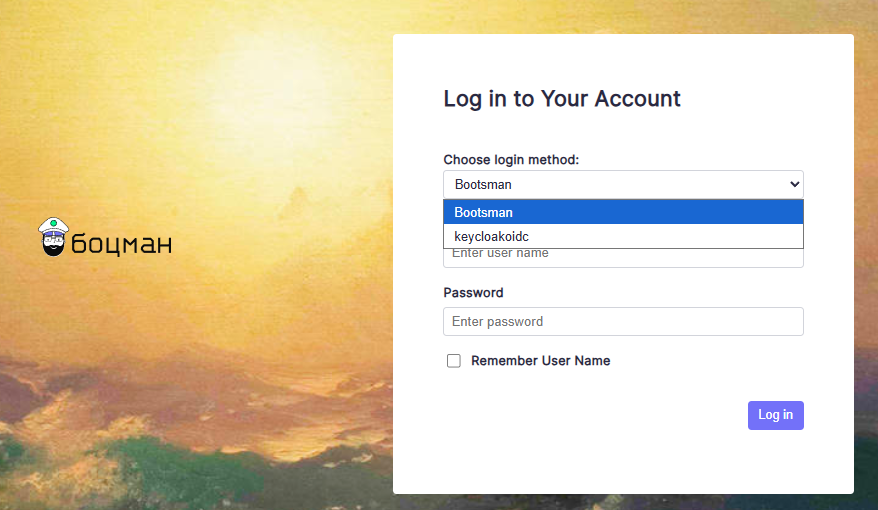Click the sailor mascot's black beard
This screenshot has height=510, width=878.
[x=53, y=249]
